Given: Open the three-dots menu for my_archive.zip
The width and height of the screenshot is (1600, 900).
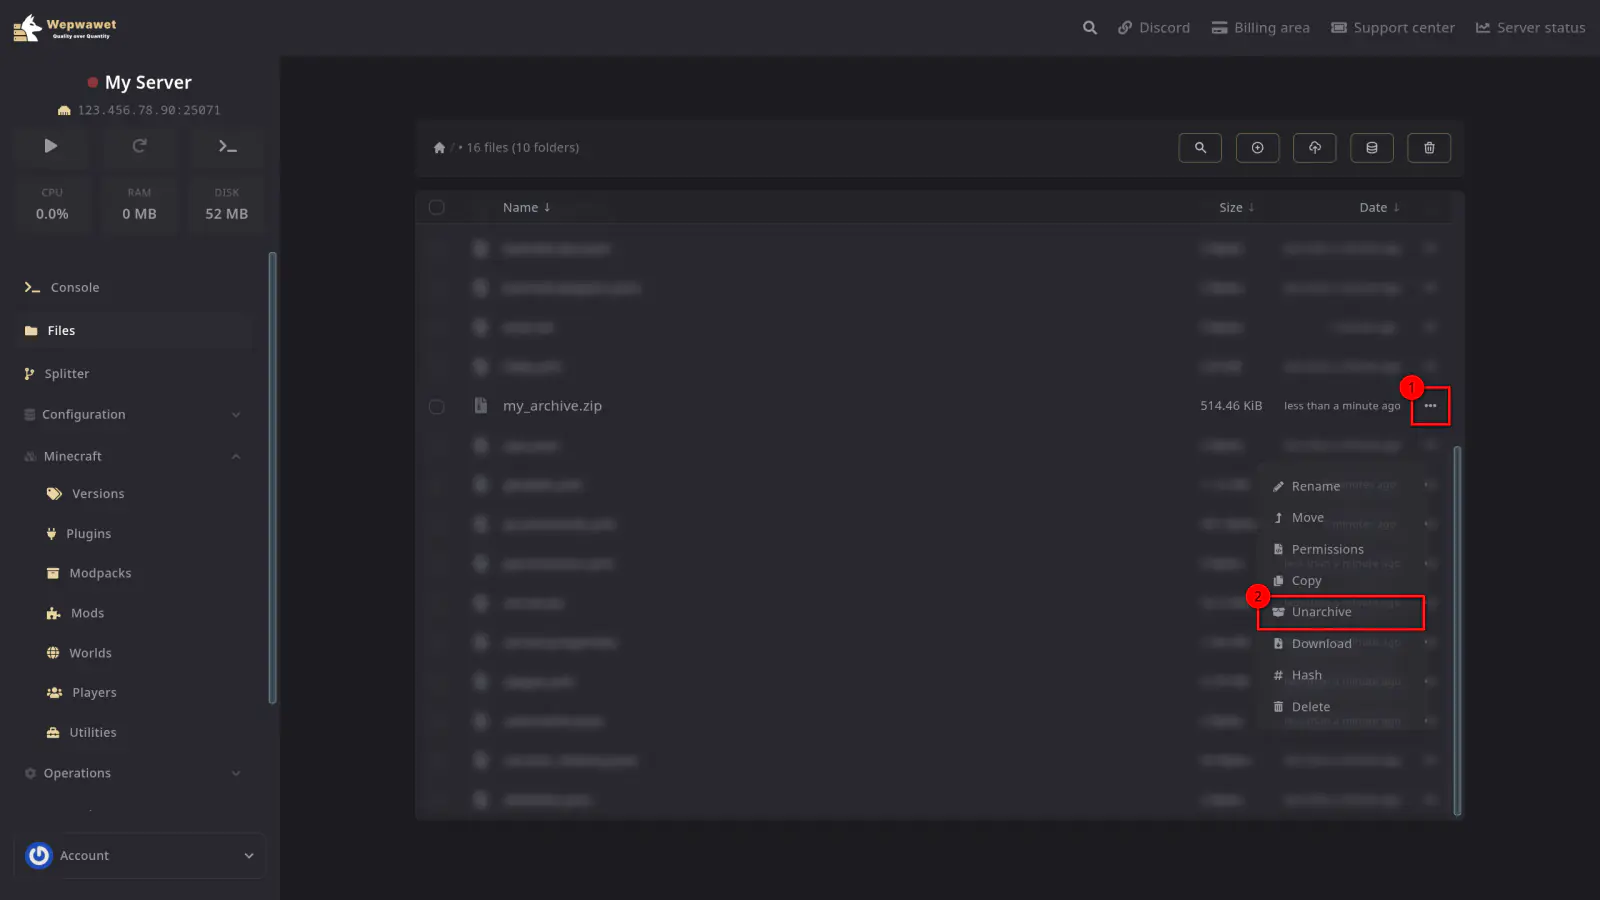Looking at the screenshot, I should [1430, 406].
